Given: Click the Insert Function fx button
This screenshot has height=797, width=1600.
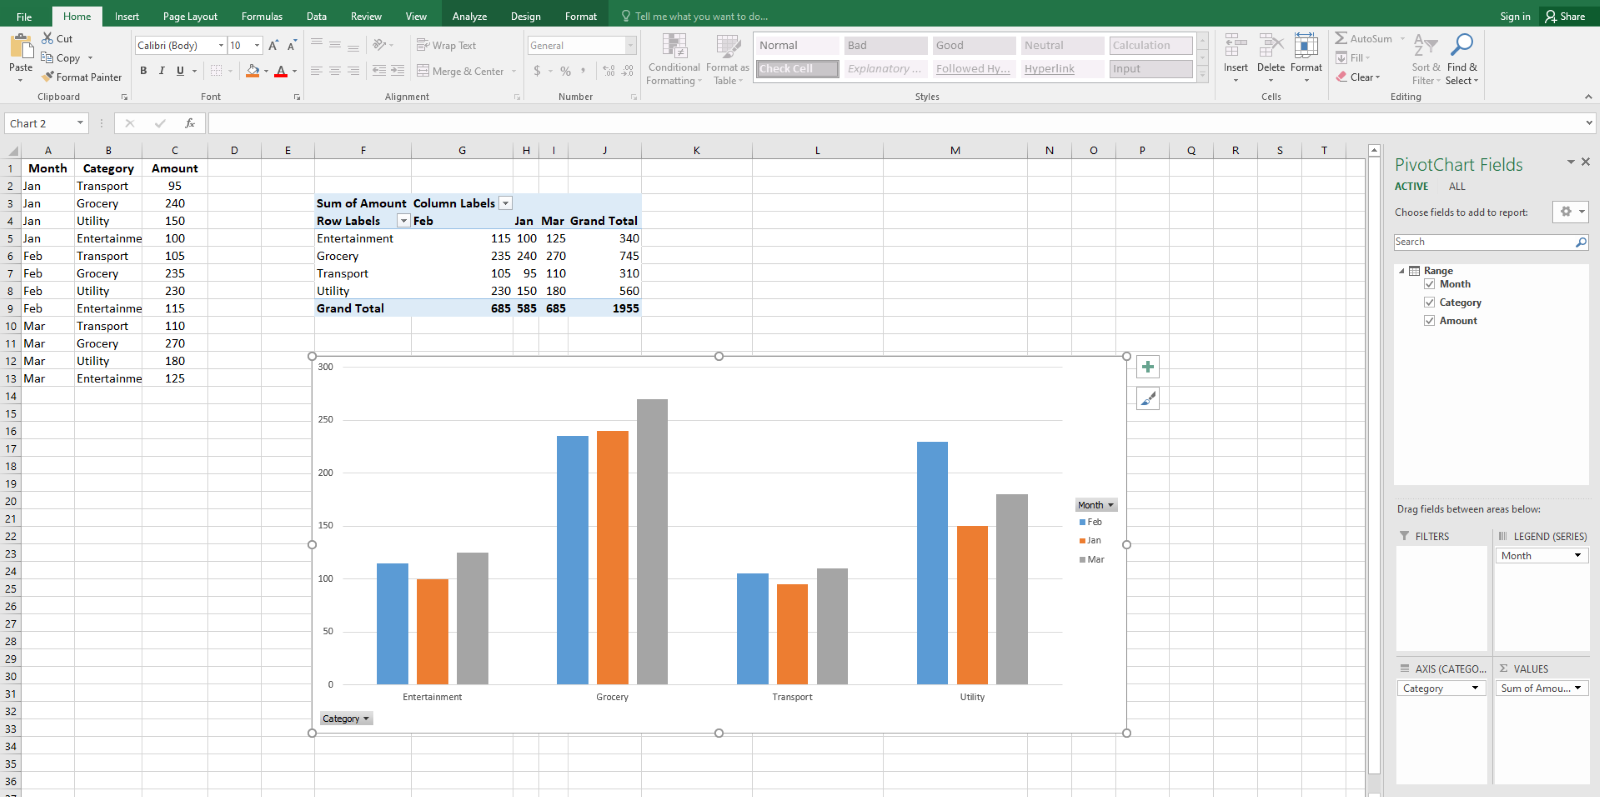Looking at the screenshot, I should point(190,123).
